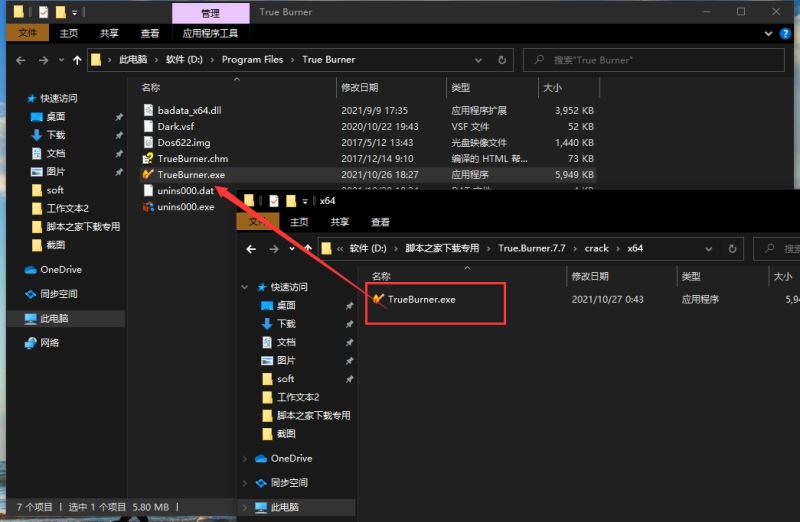Open 桌面 in True Burner window sidebar
This screenshot has width=800, height=522.
pos(56,116)
